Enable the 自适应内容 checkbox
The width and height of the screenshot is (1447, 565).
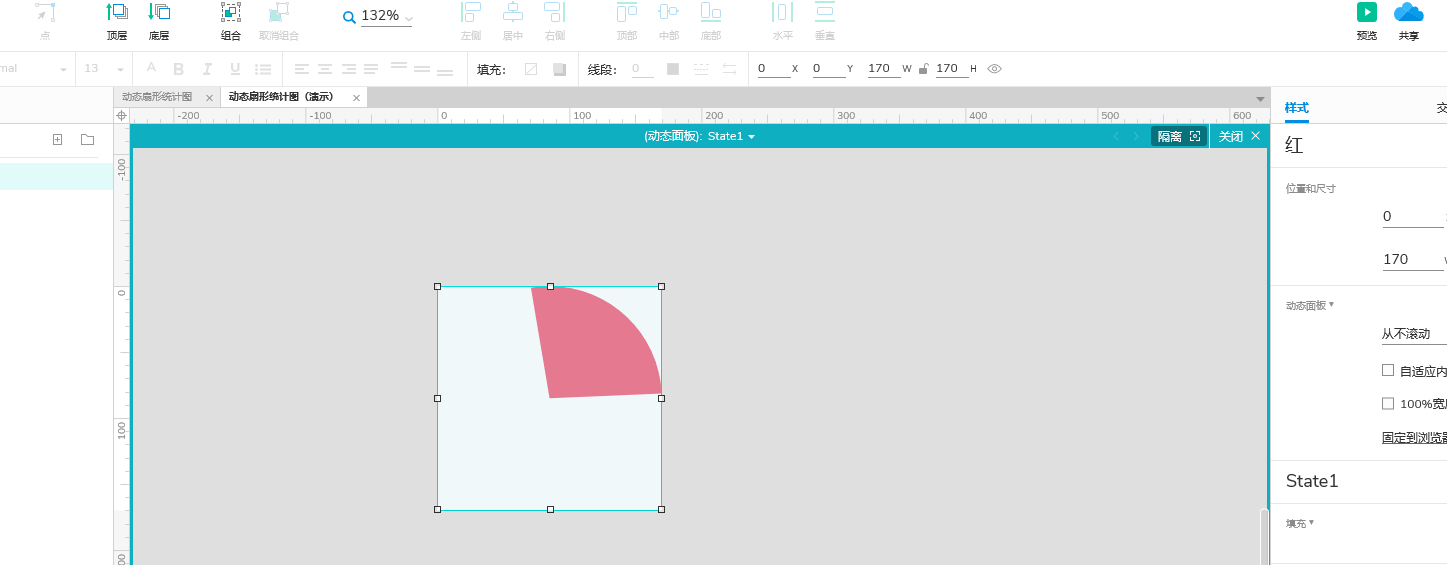pos(1388,370)
